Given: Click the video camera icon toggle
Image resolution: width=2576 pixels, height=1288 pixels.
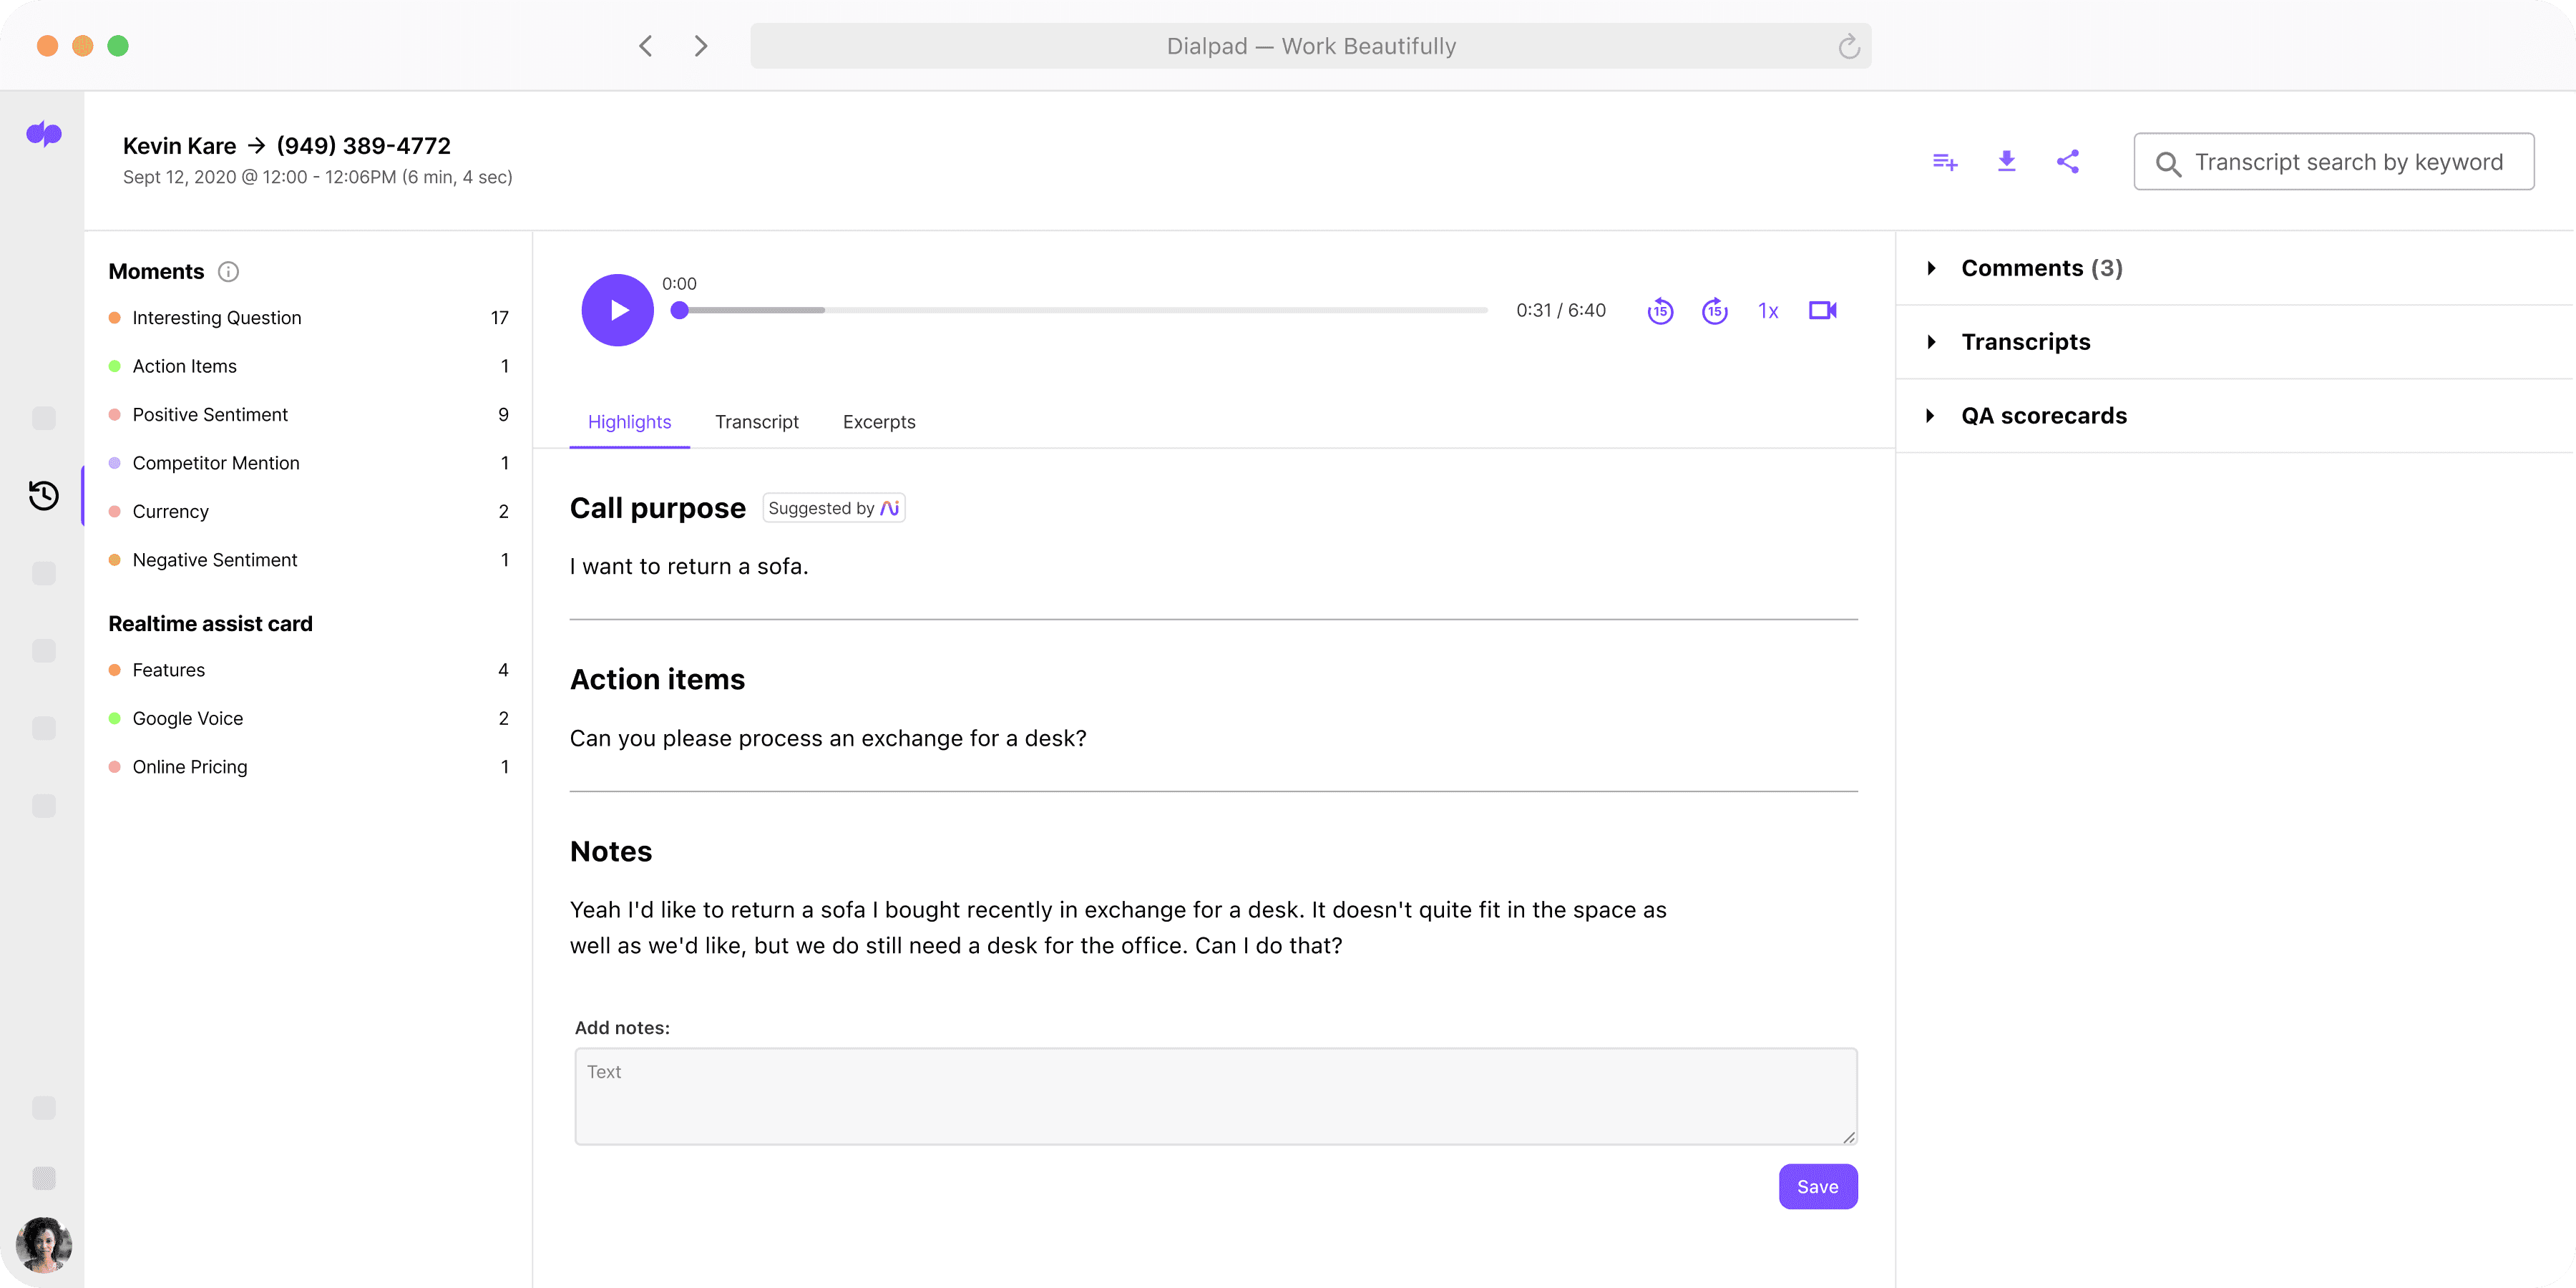Looking at the screenshot, I should click(1822, 311).
